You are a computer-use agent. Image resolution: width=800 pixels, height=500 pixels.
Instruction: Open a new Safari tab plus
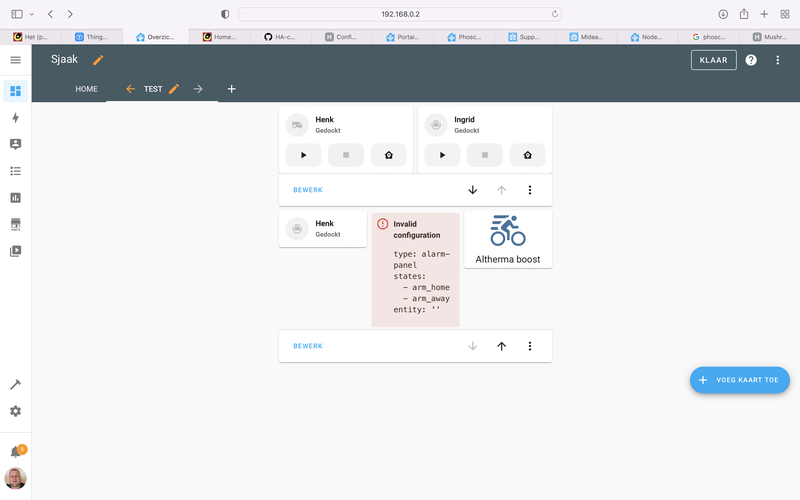[x=764, y=14]
